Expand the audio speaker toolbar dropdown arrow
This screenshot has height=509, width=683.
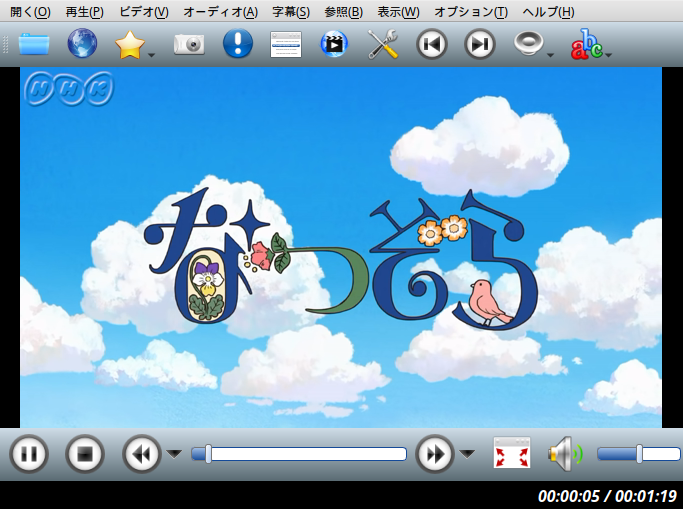[550, 55]
